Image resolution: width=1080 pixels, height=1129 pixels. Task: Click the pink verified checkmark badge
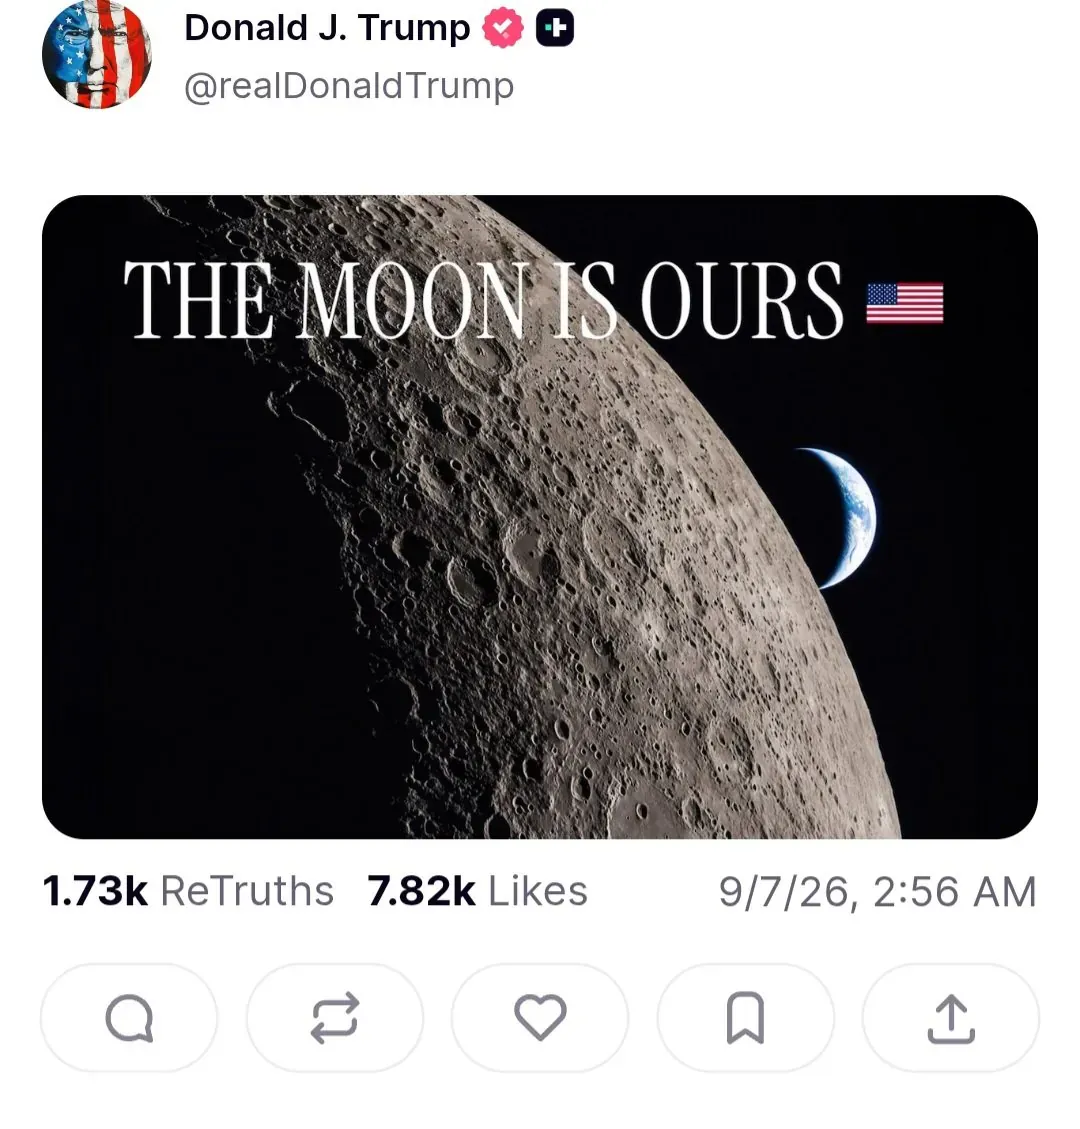coord(503,28)
